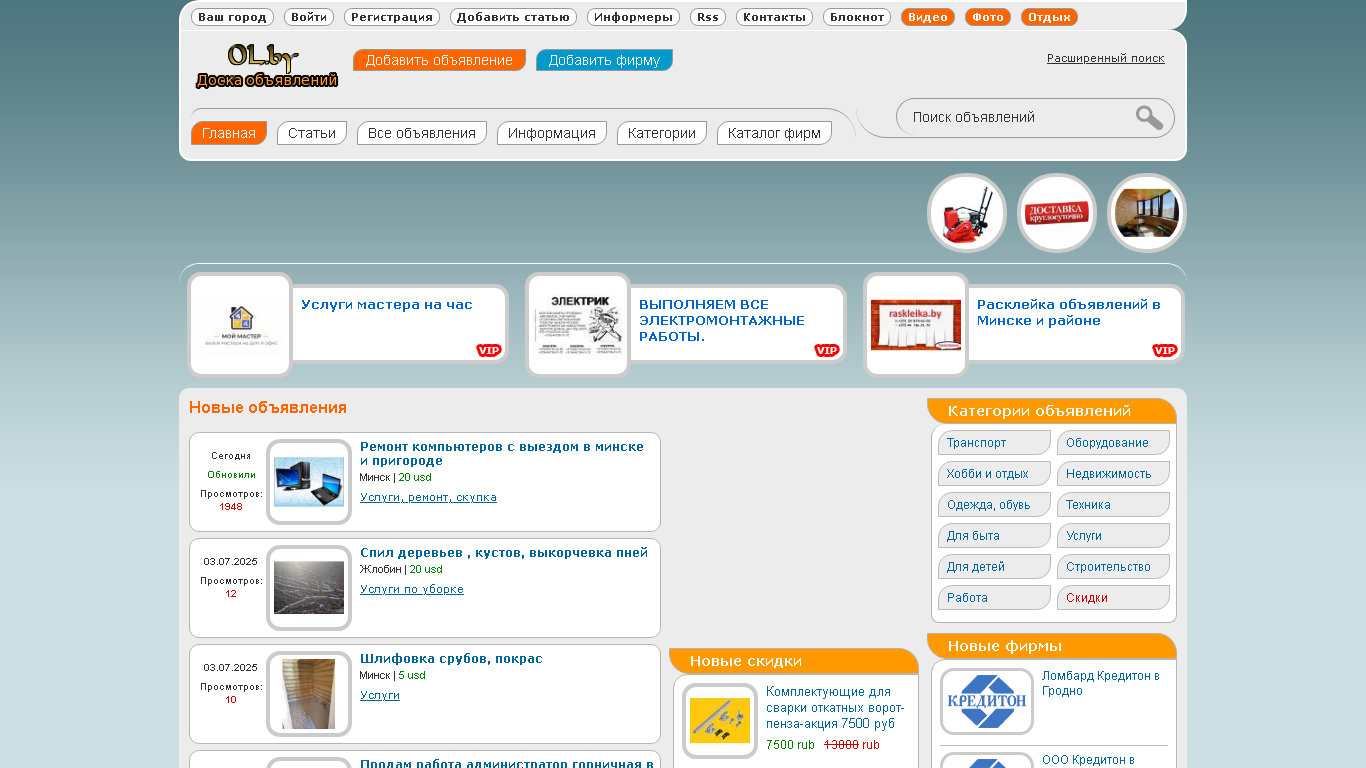Click the Добавить фирму button
This screenshot has height=768, width=1366.
604,60
